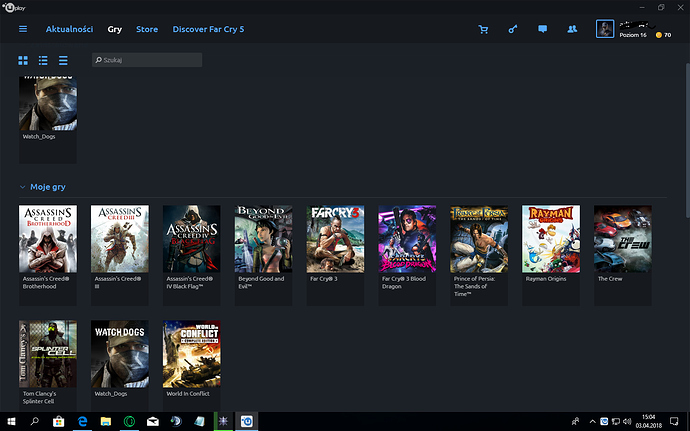Click the Uplay logo
Viewport: 690px width, 431px height.
14,7
